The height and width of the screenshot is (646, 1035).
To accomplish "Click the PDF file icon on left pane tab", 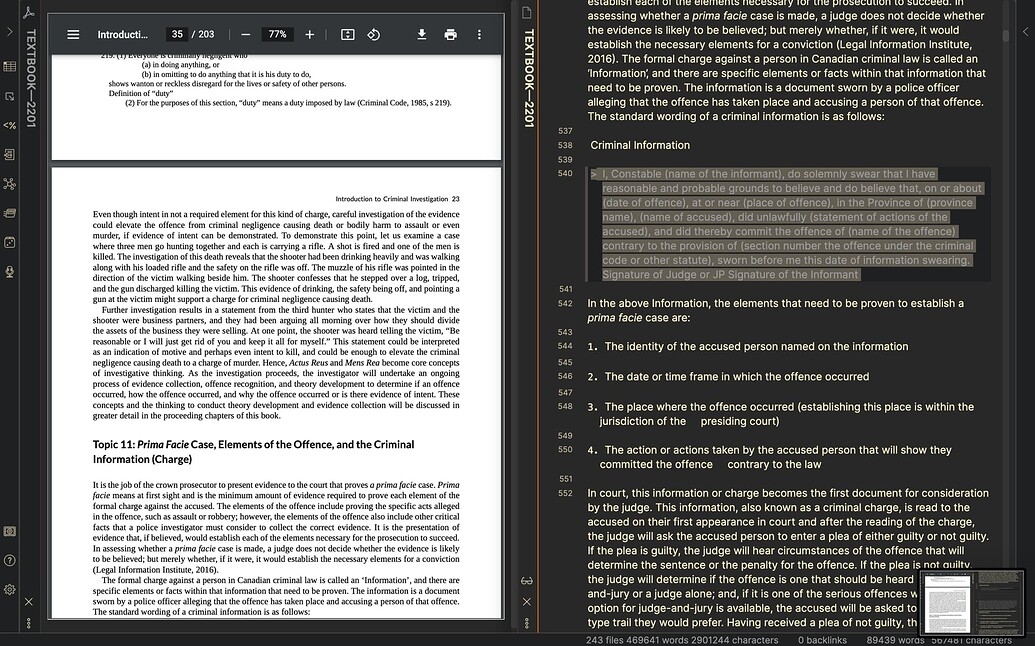I will 29,13.
